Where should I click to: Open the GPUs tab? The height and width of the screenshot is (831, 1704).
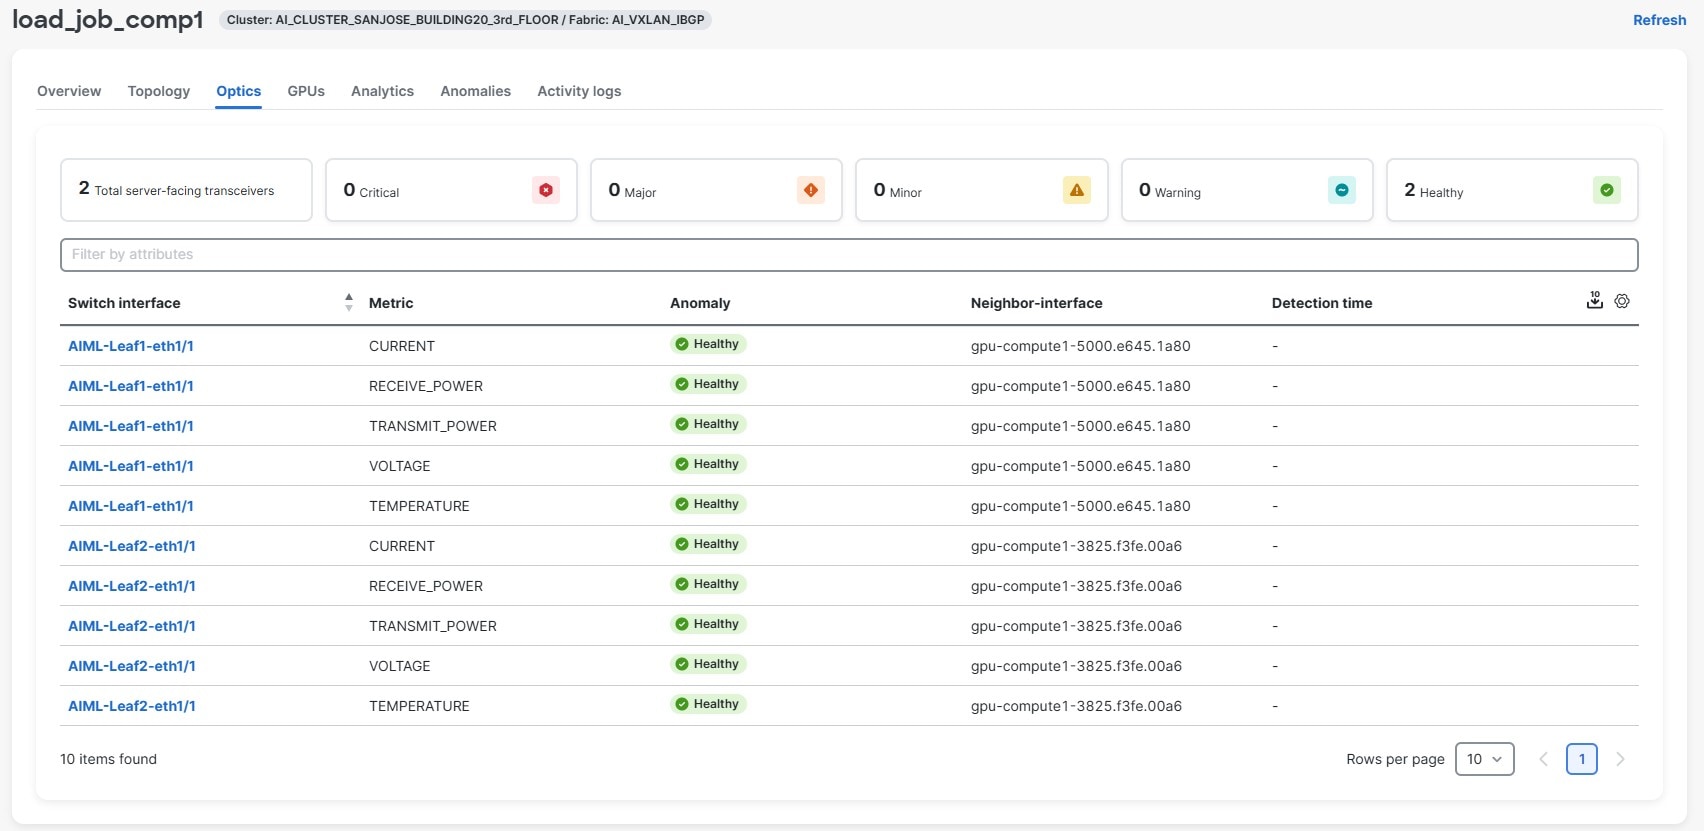tap(306, 91)
